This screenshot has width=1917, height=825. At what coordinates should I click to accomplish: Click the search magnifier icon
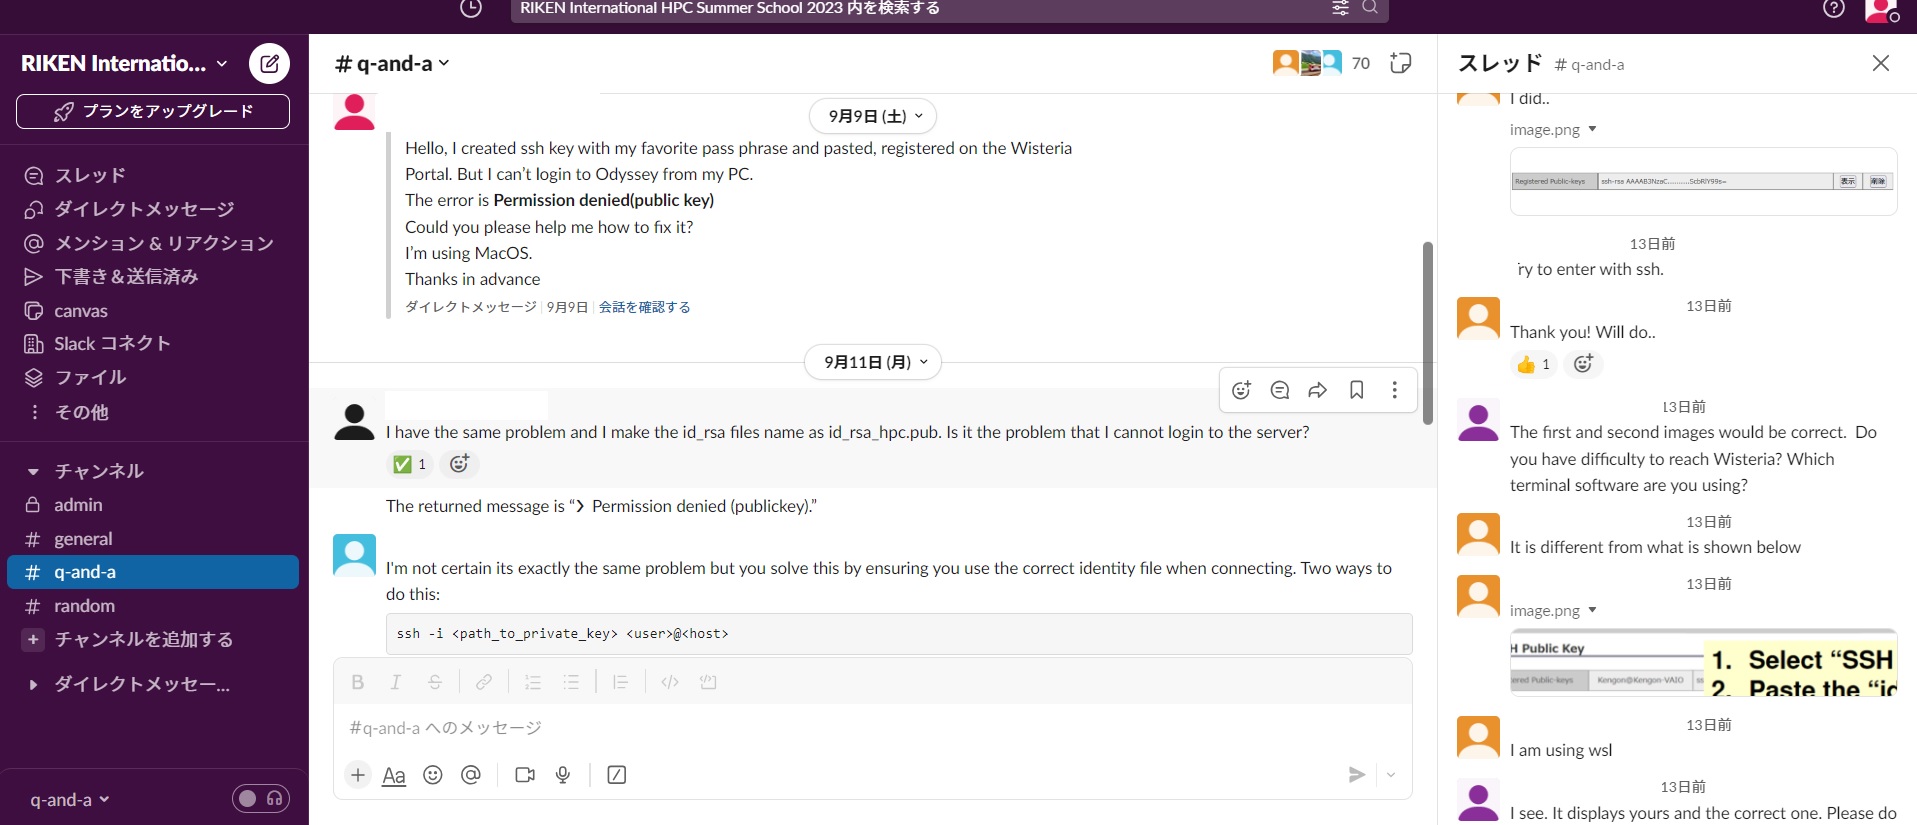(1370, 7)
